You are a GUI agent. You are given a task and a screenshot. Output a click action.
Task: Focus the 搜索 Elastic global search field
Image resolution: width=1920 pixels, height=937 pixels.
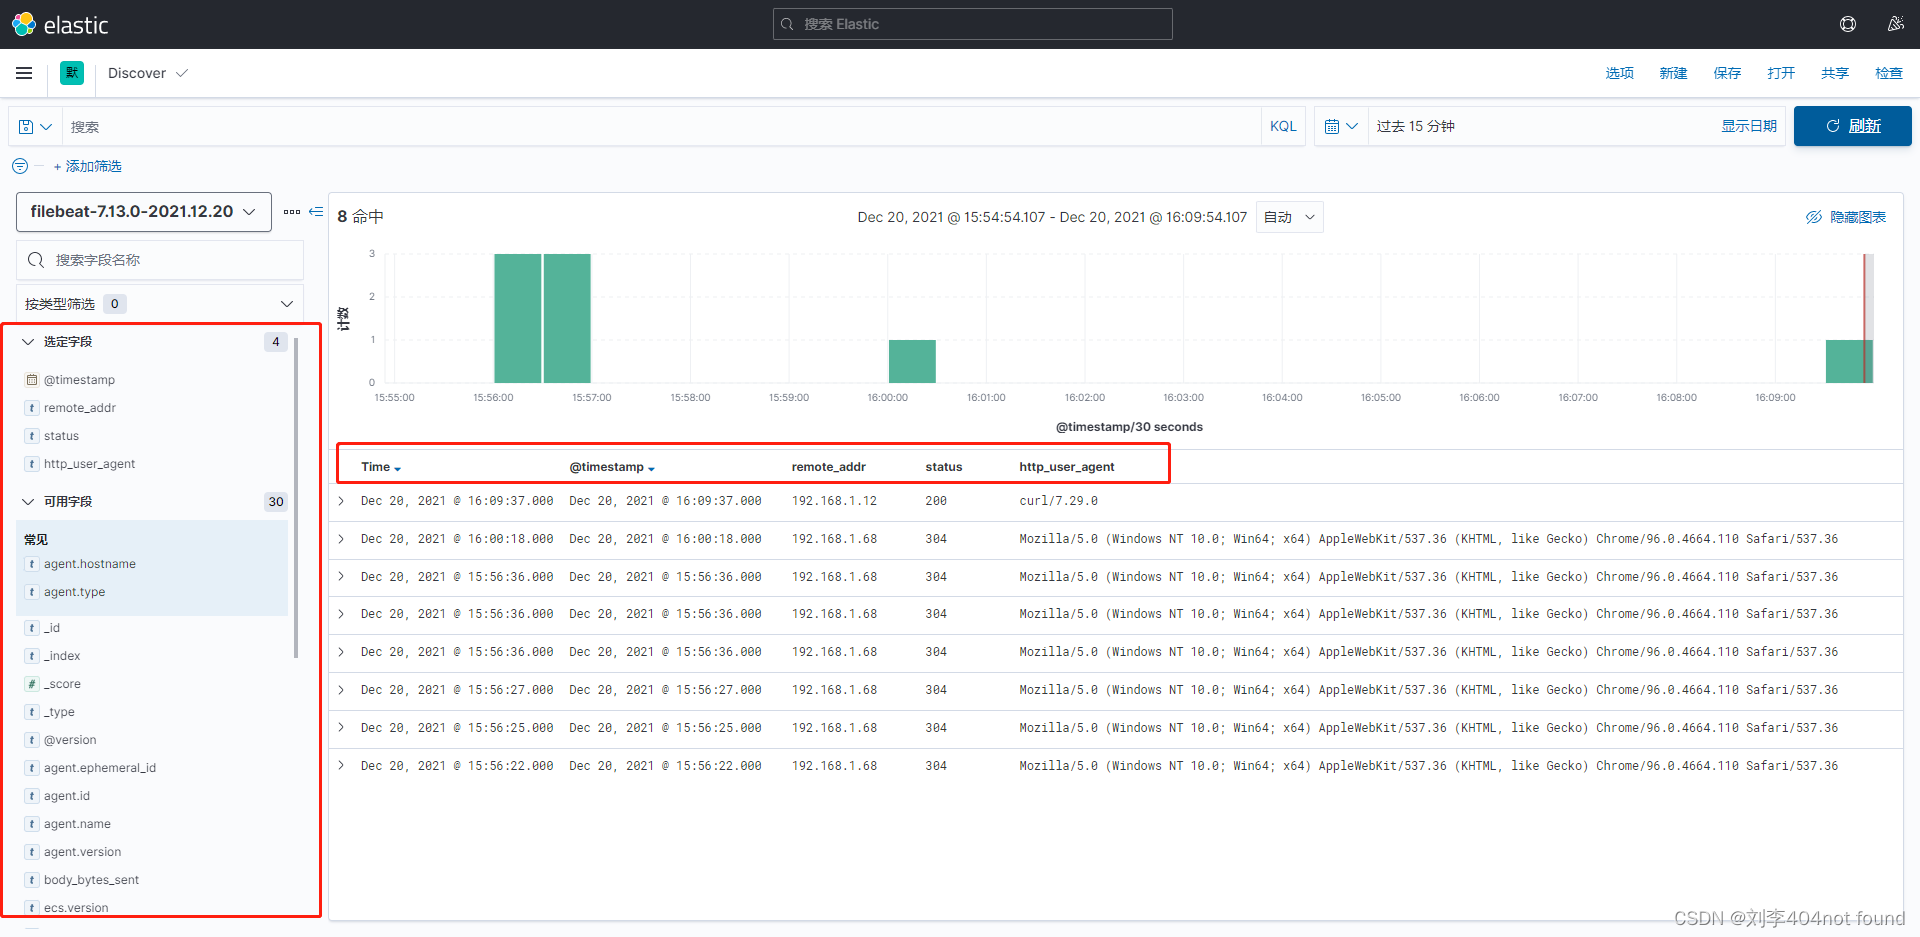(972, 24)
